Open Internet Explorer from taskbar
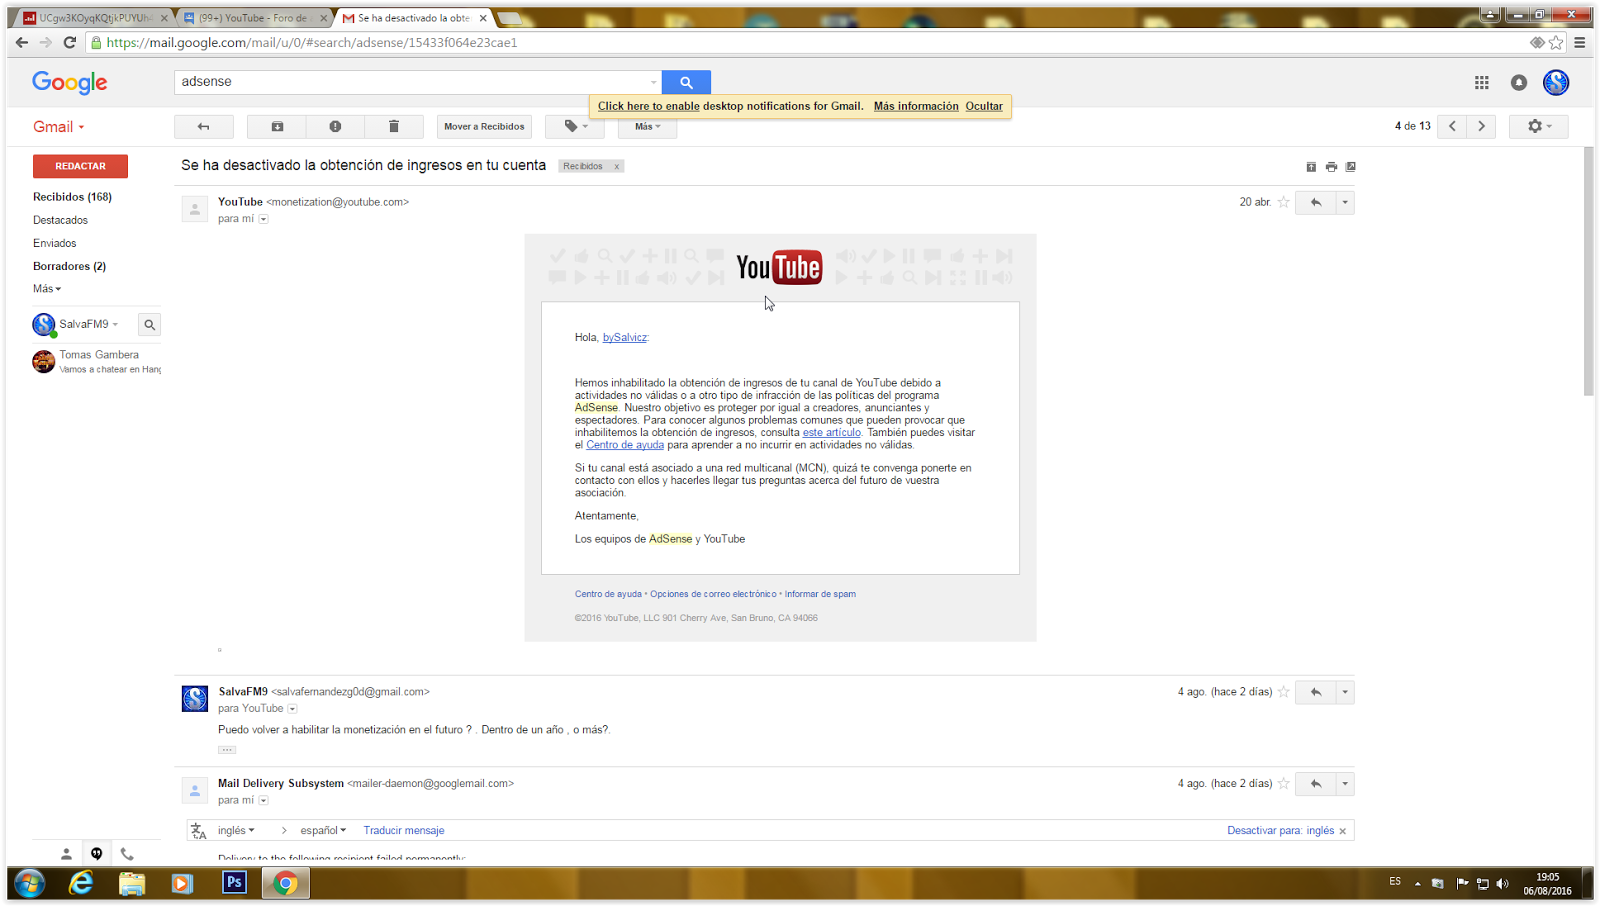This screenshot has width=1600, height=906. (x=81, y=883)
